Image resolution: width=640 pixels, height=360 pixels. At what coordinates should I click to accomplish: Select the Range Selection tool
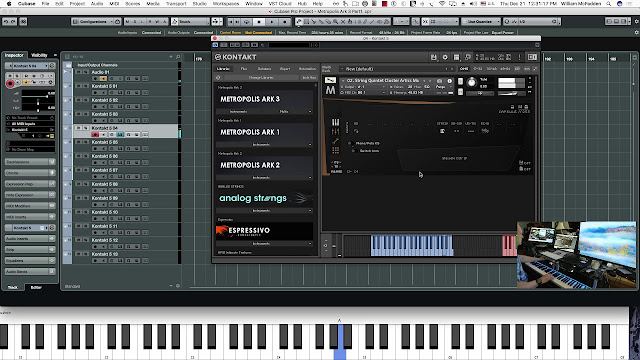click(307, 22)
